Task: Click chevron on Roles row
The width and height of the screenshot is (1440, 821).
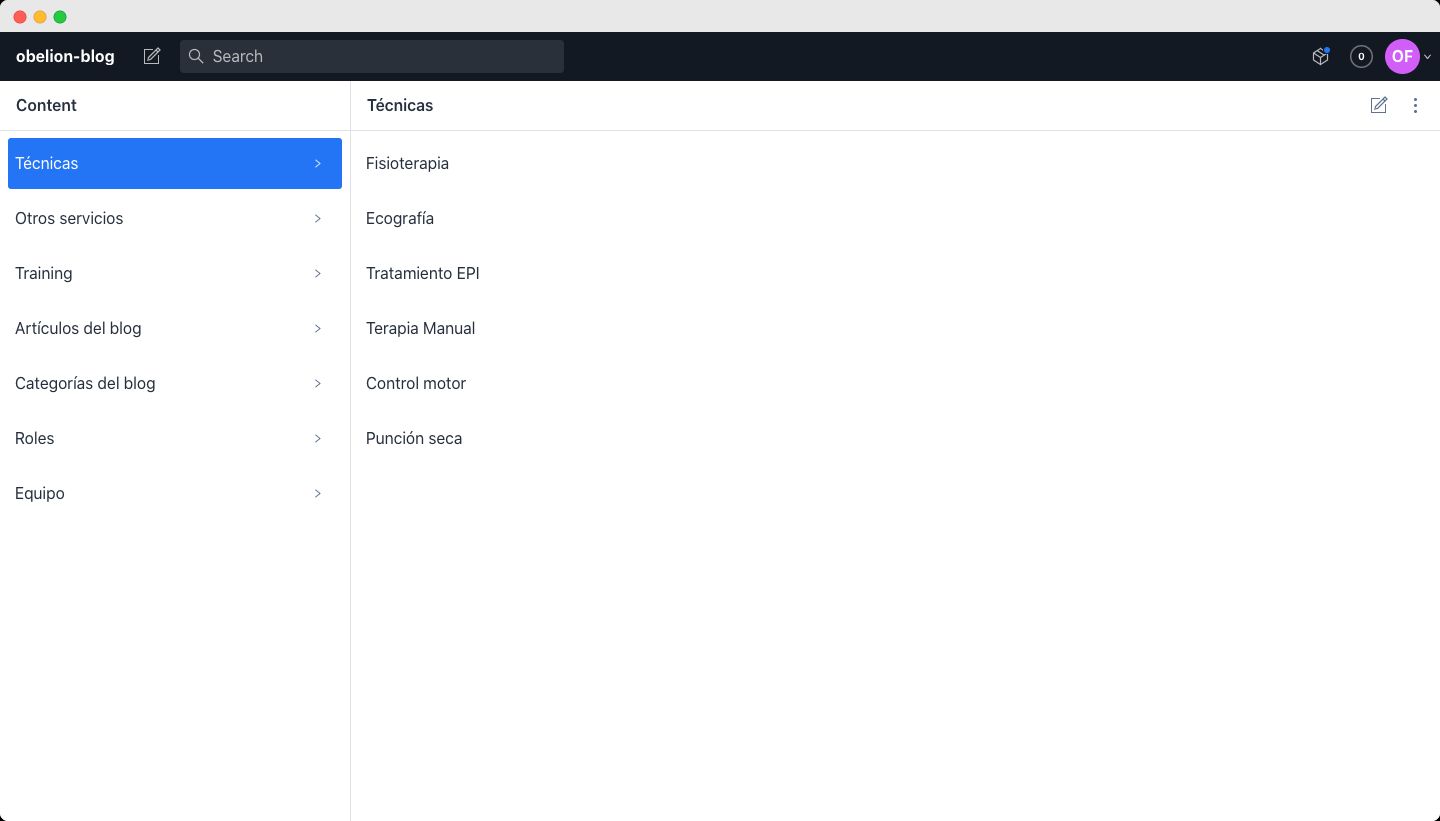Action: click(x=318, y=438)
